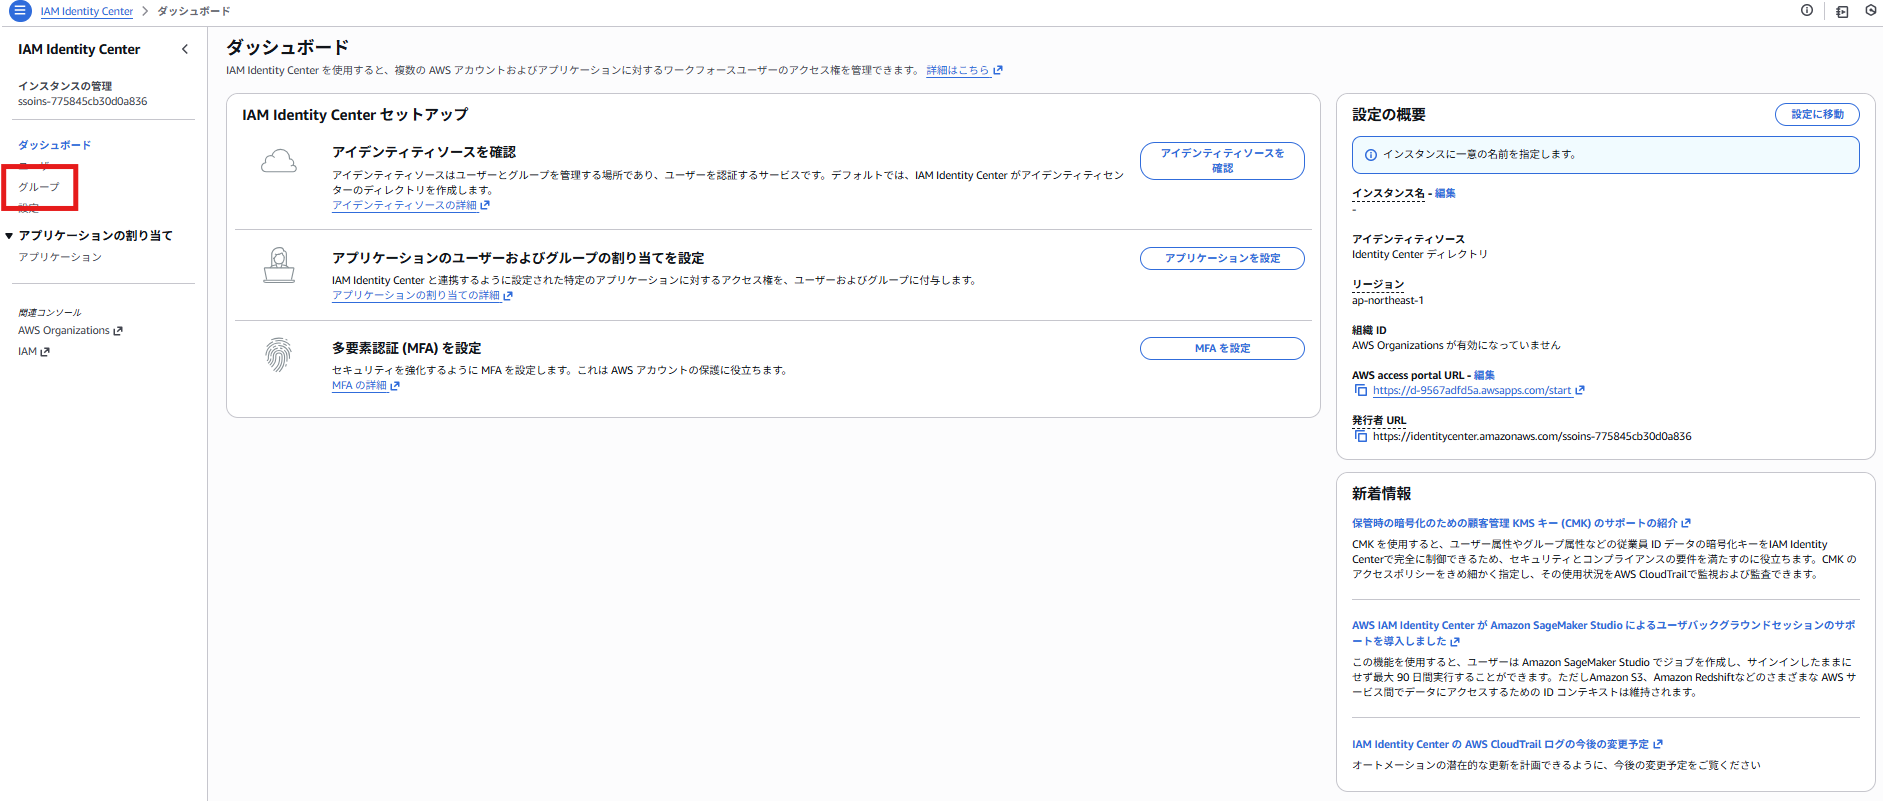
Task: Open the hamburger navigation menu icon
Action: point(20,11)
